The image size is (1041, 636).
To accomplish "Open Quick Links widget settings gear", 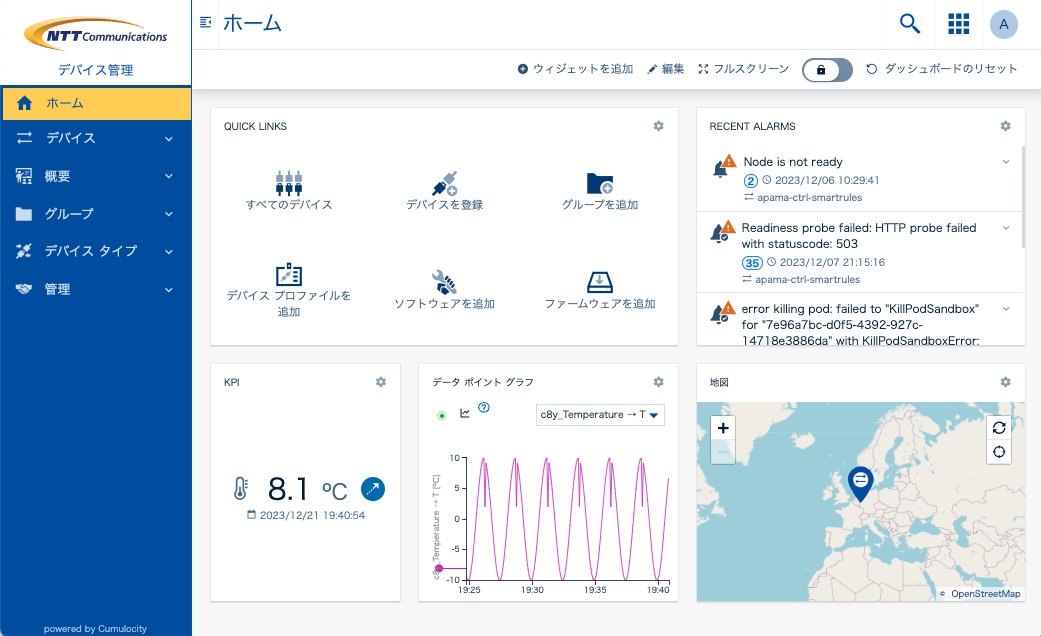I will 658,126.
